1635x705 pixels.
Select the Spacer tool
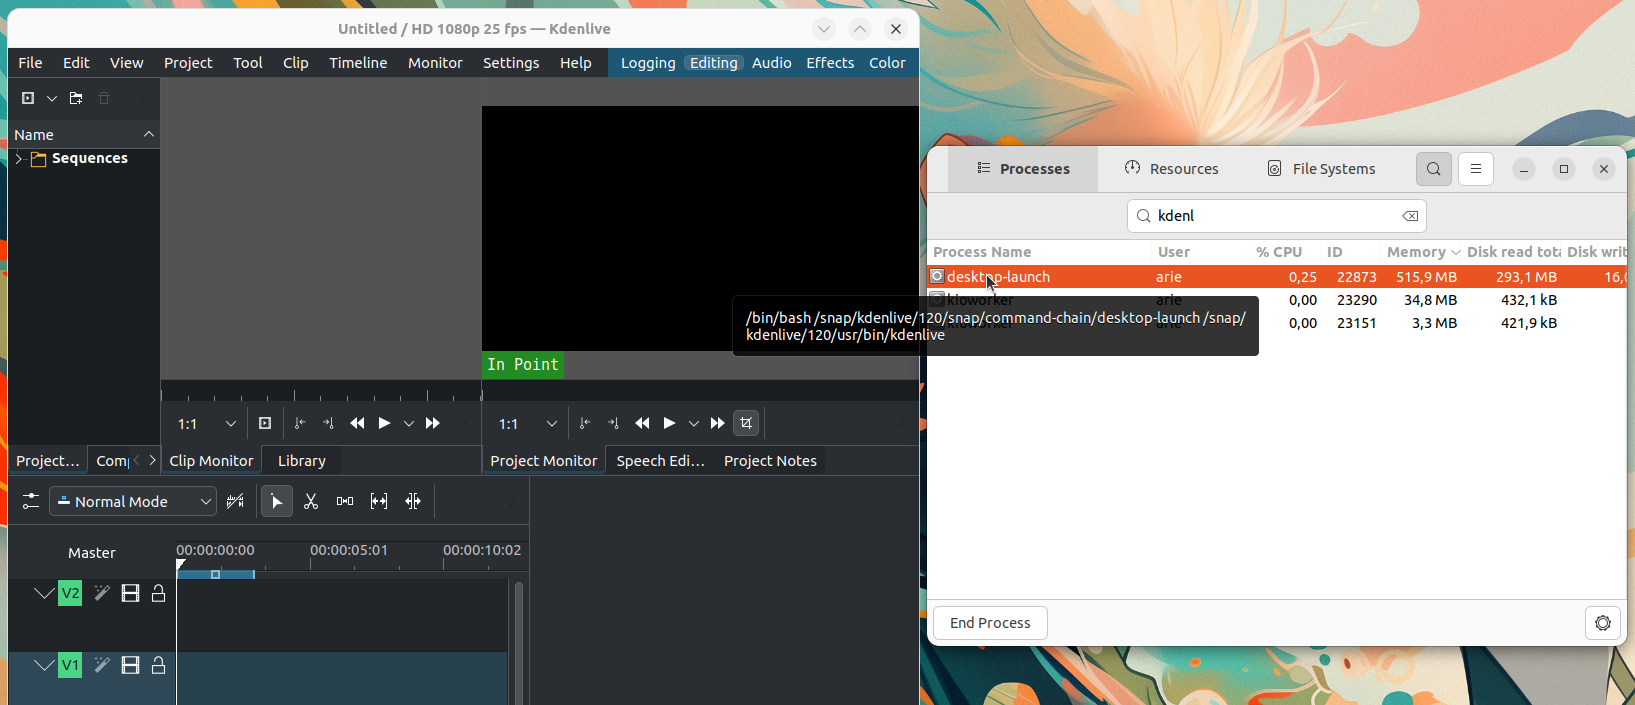pos(345,501)
